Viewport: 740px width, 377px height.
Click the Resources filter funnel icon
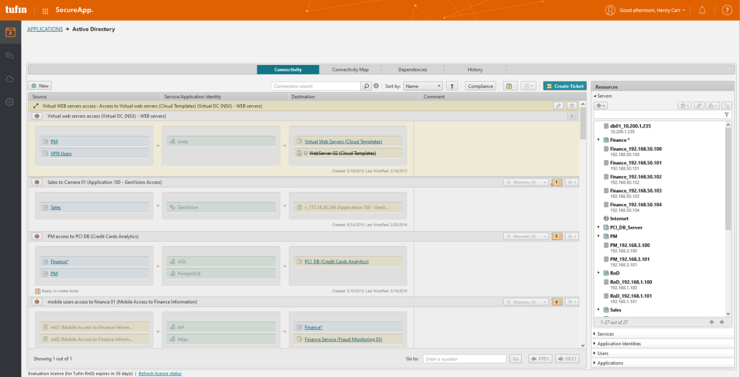[726, 115]
